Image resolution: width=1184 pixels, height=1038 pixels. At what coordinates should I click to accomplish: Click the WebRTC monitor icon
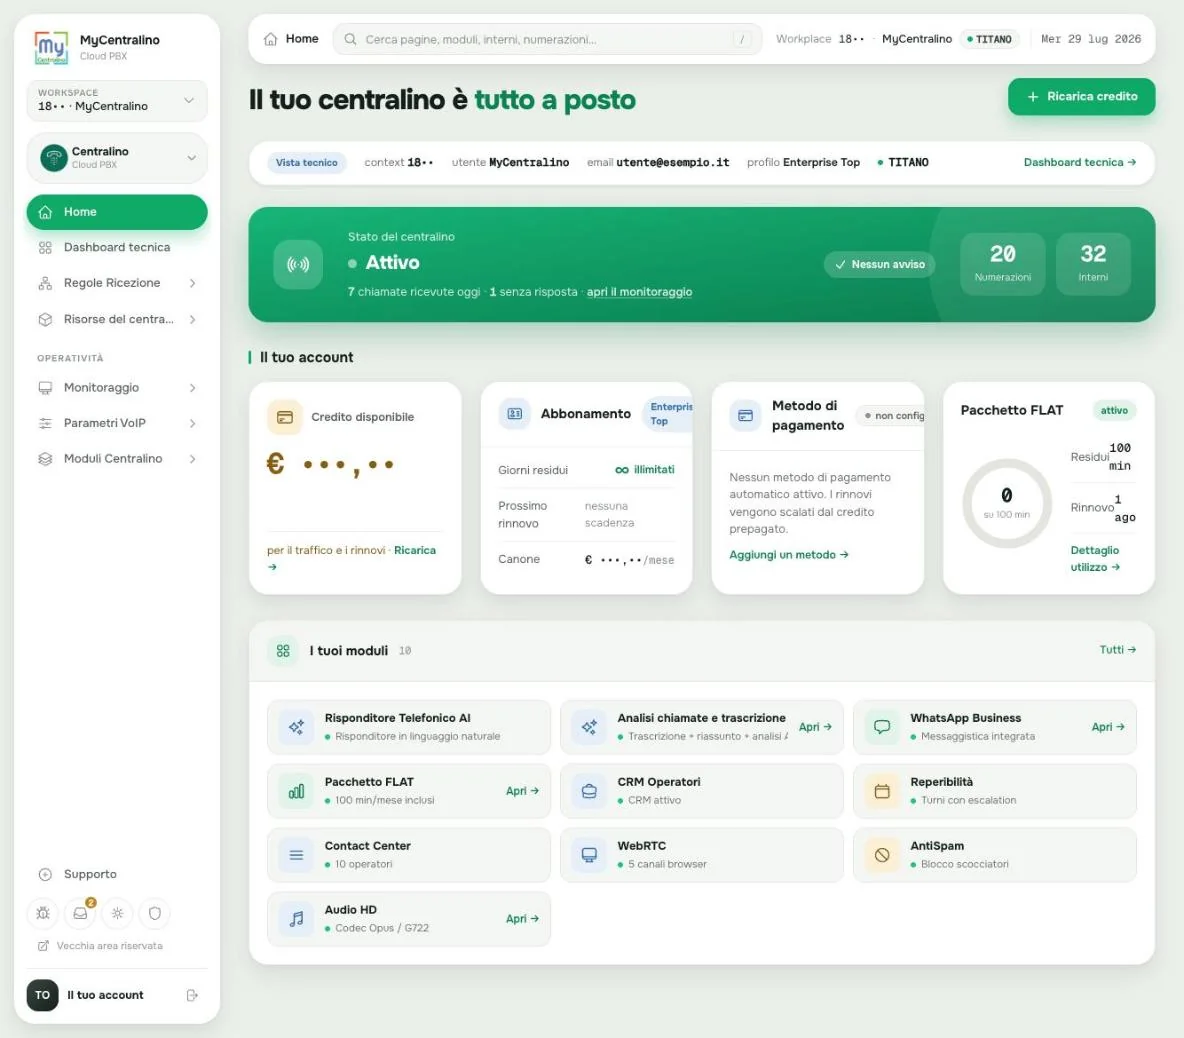point(589,855)
